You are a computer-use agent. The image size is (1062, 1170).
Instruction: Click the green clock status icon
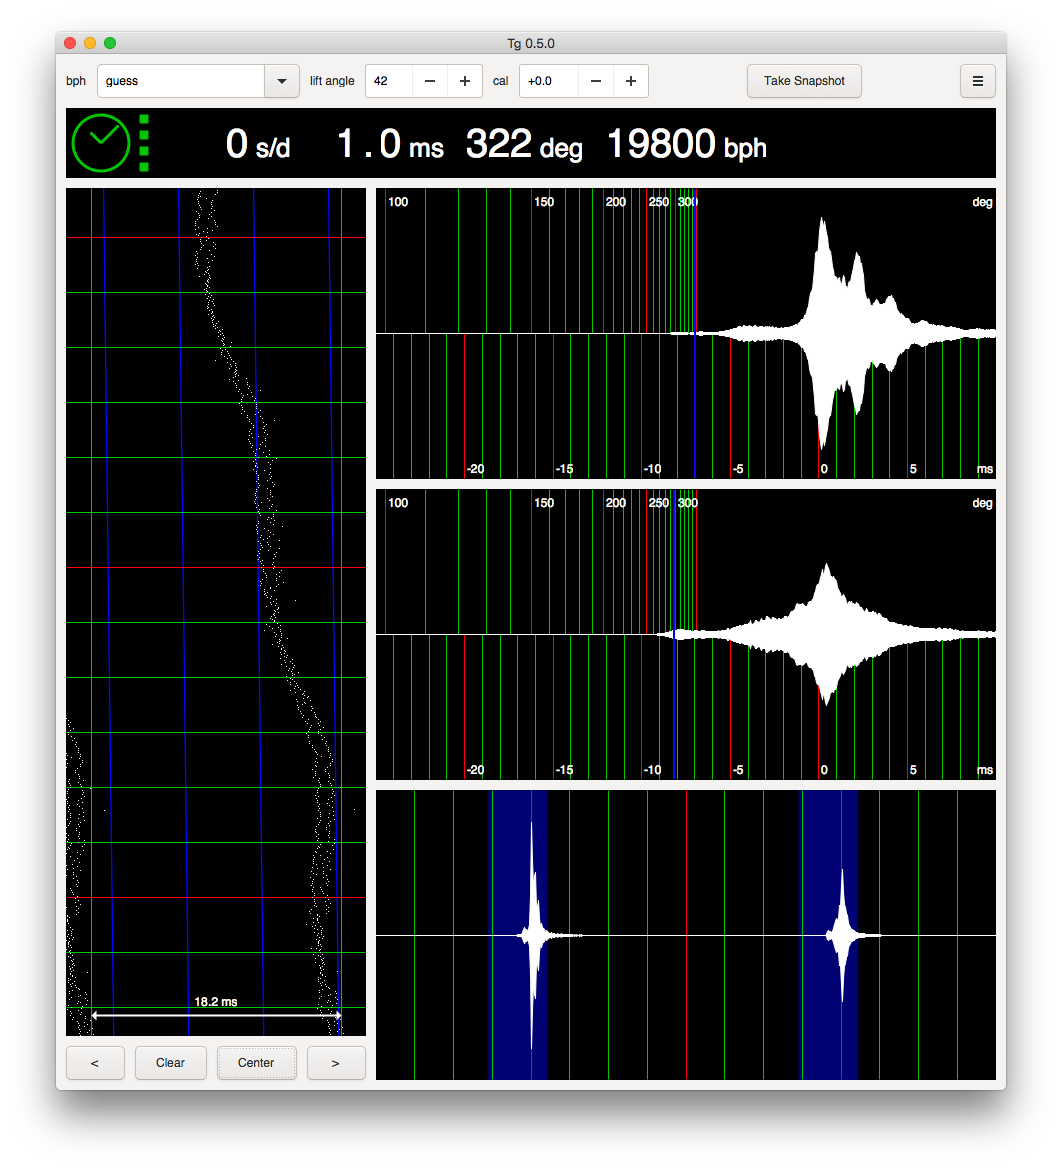point(101,143)
